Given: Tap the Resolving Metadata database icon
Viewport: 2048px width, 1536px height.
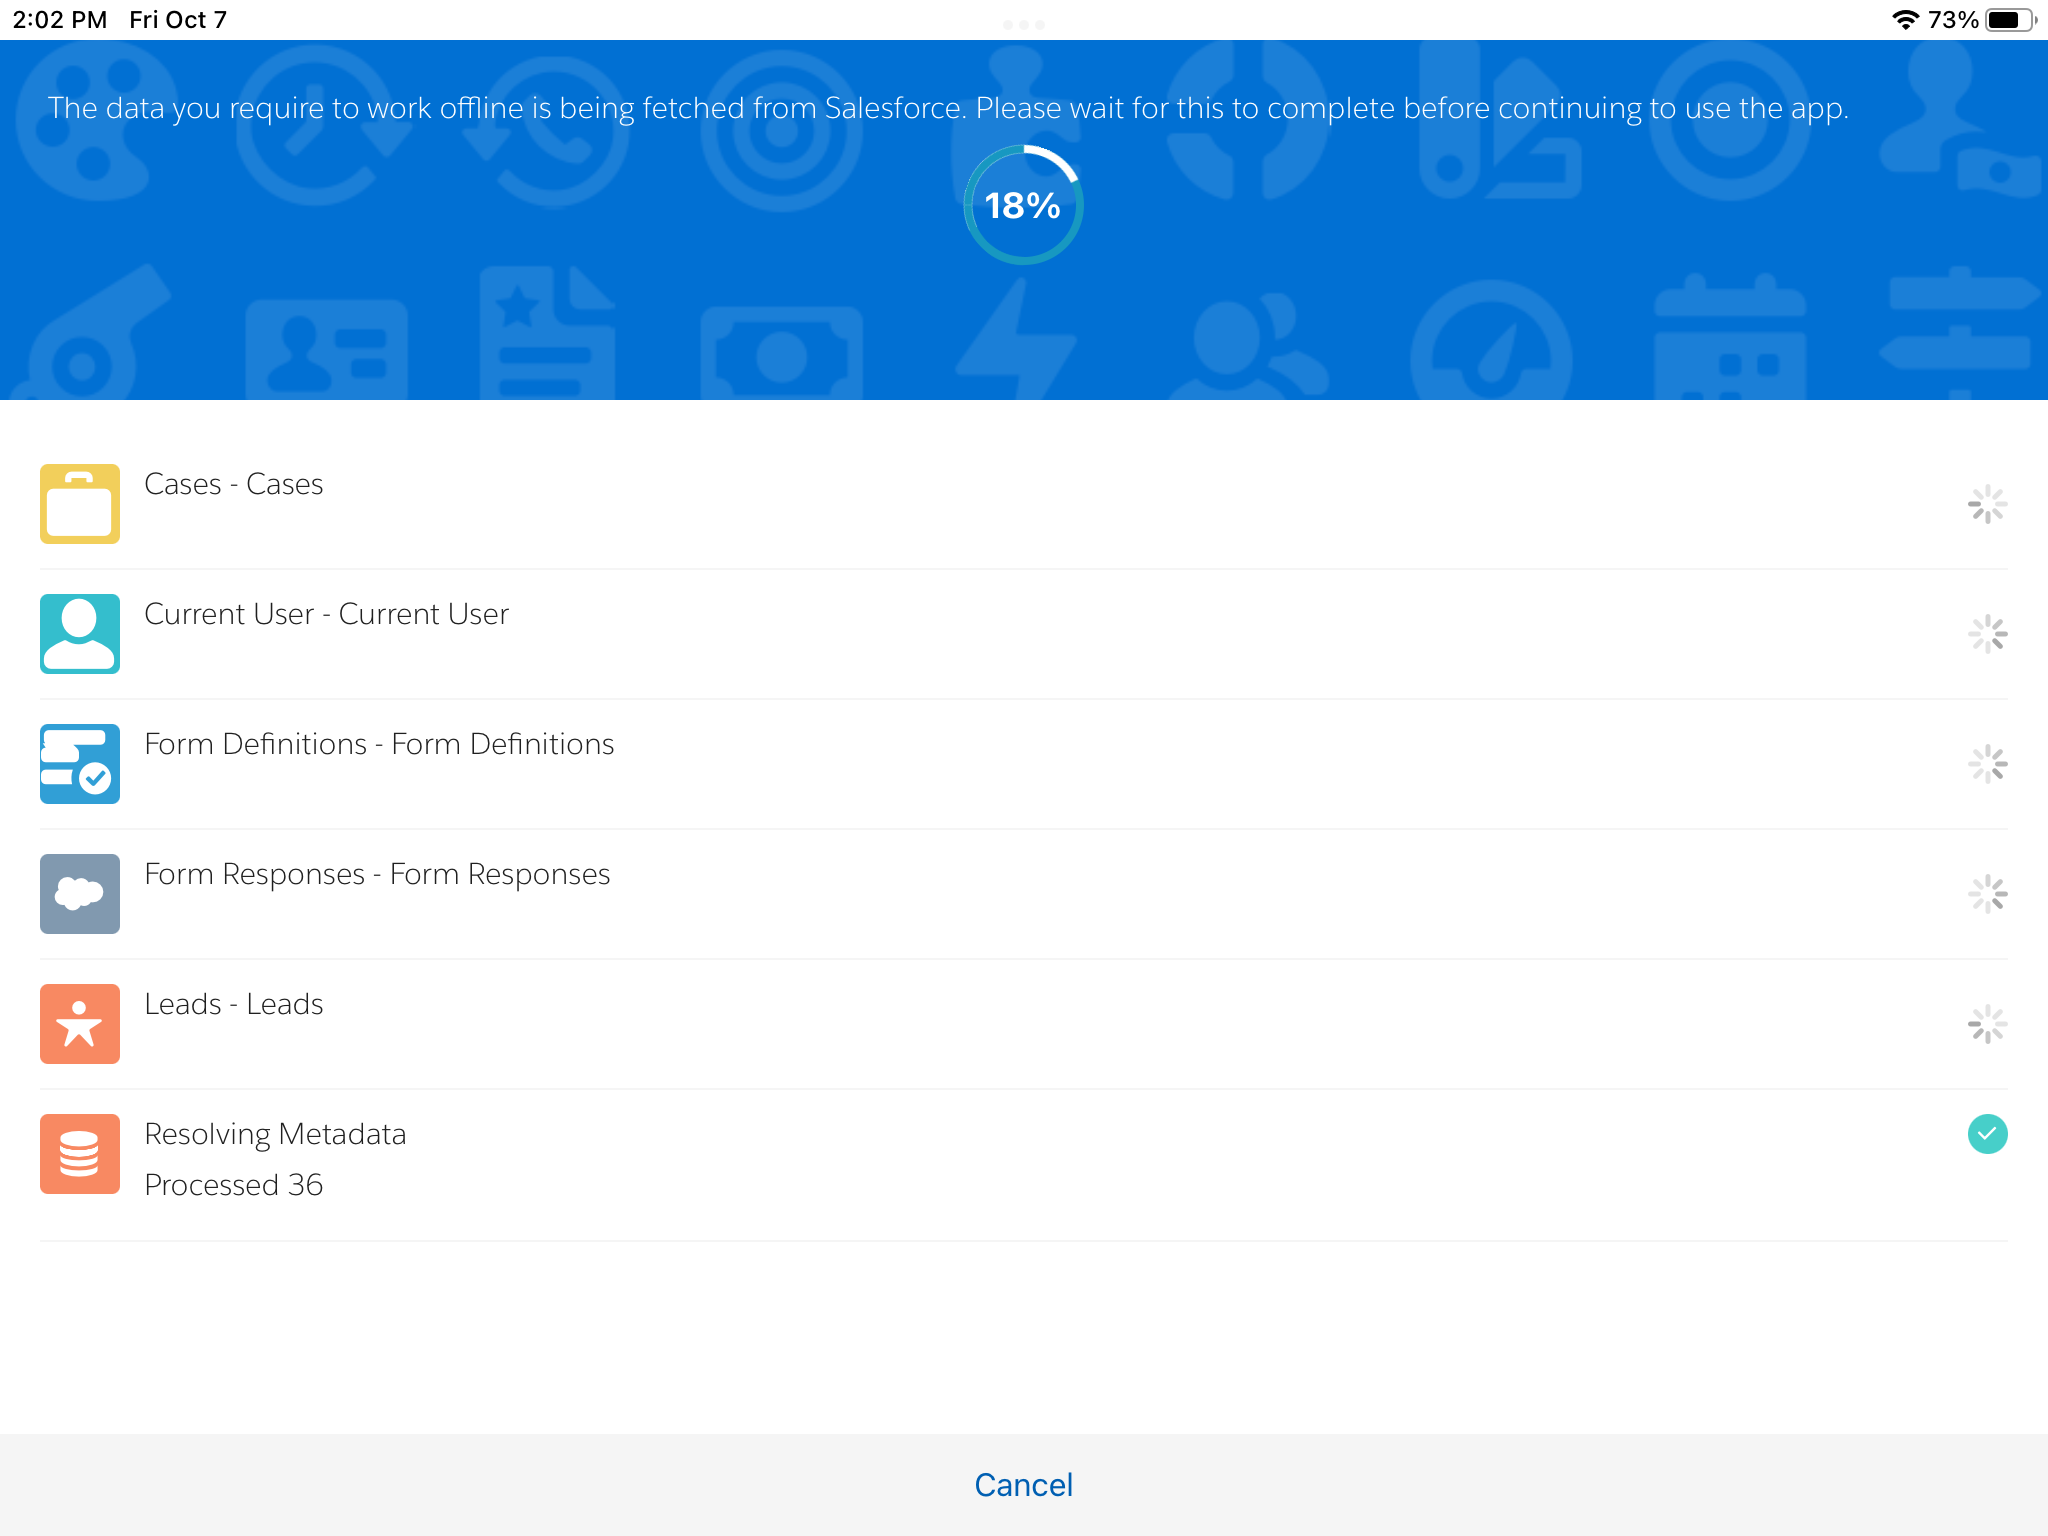Looking at the screenshot, I should pyautogui.click(x=80, y=1154).
